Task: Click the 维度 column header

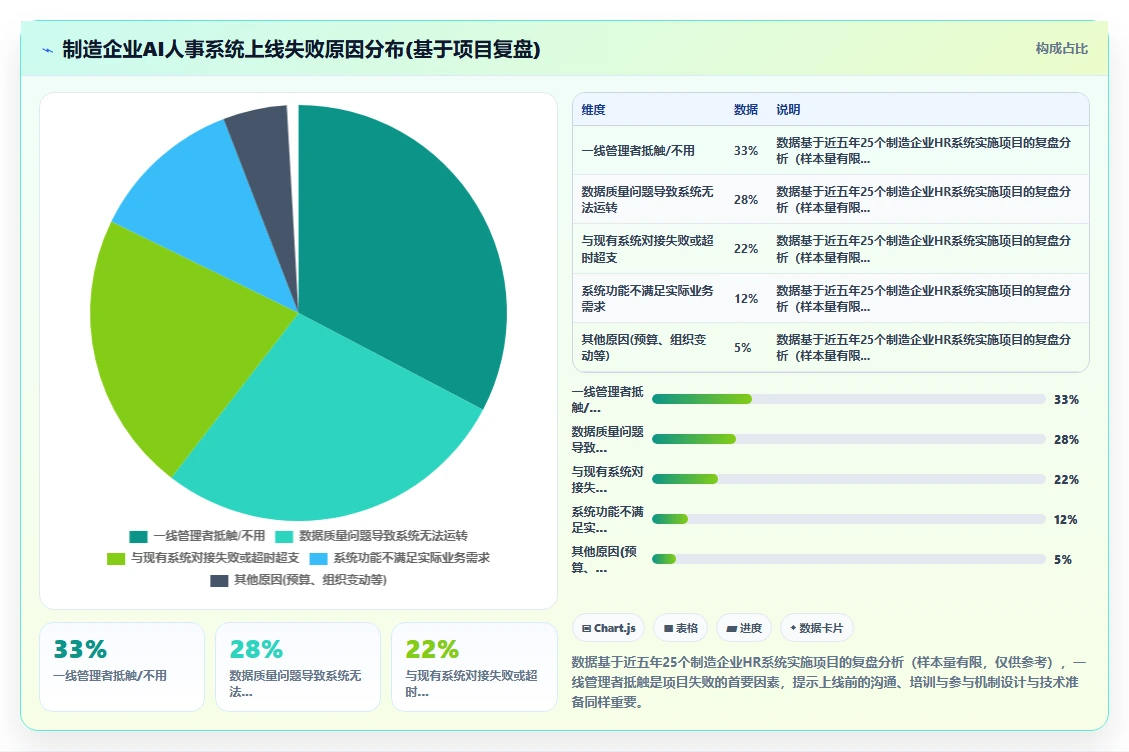Action: (593, 109)
